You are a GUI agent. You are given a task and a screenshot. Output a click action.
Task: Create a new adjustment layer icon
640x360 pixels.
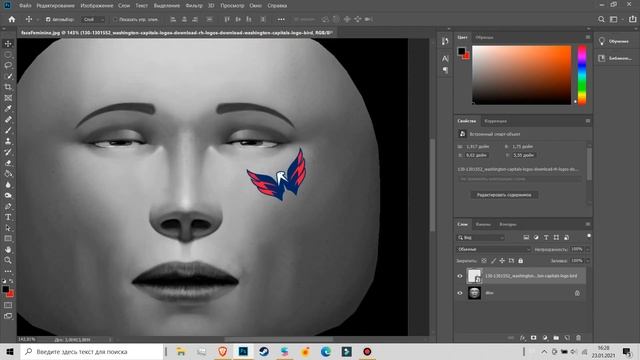(545, 338)
